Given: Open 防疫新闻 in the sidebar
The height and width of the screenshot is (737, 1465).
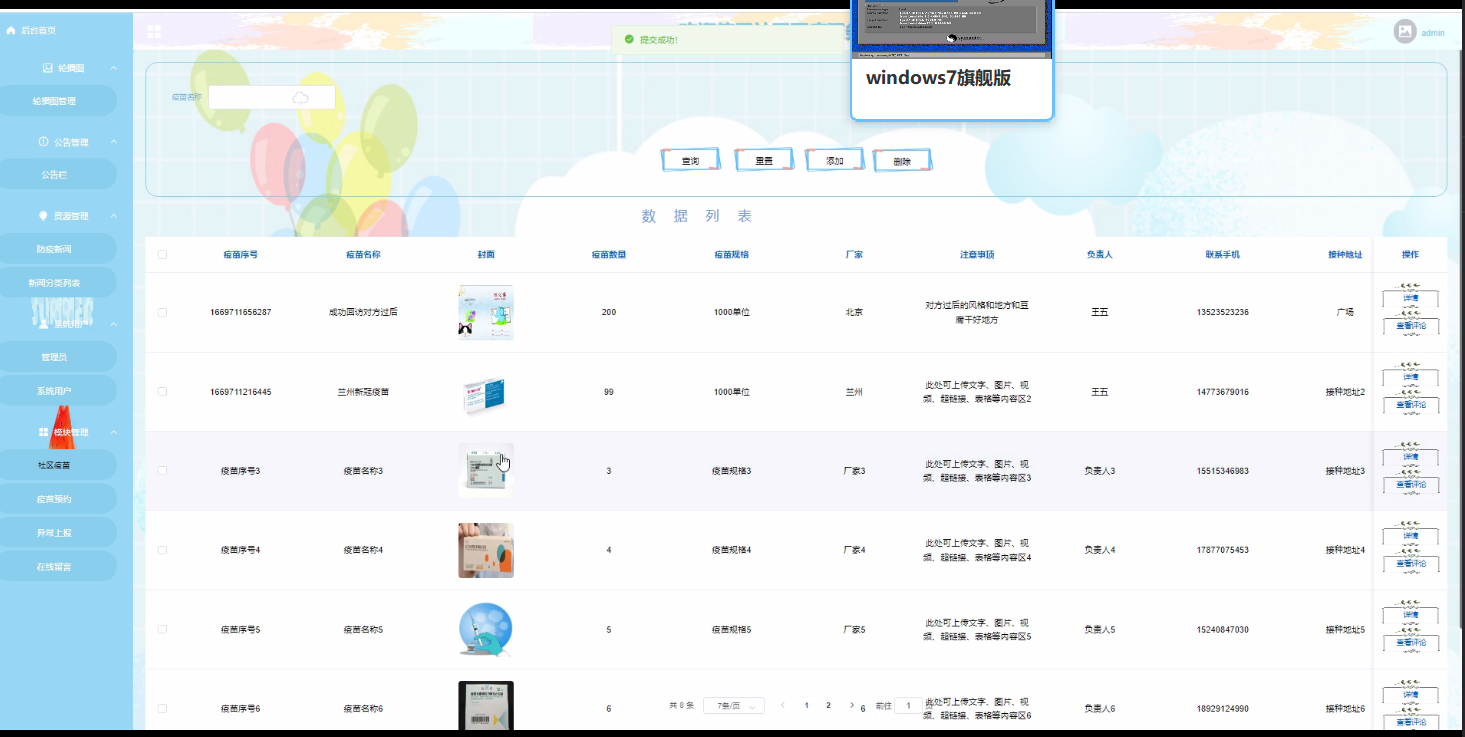Looking at the screenshot, I should (58, 249).
